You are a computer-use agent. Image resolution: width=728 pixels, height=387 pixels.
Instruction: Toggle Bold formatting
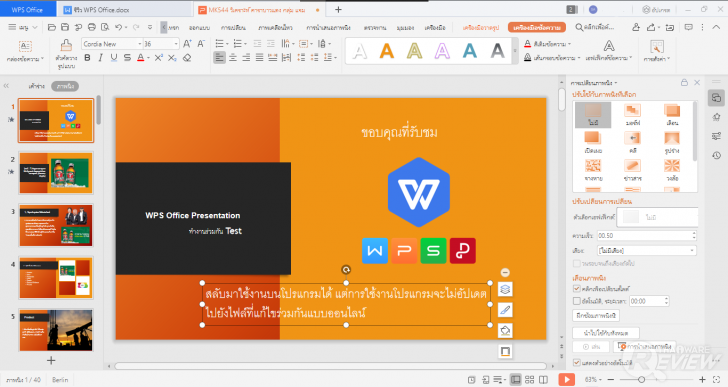point(87,58)
